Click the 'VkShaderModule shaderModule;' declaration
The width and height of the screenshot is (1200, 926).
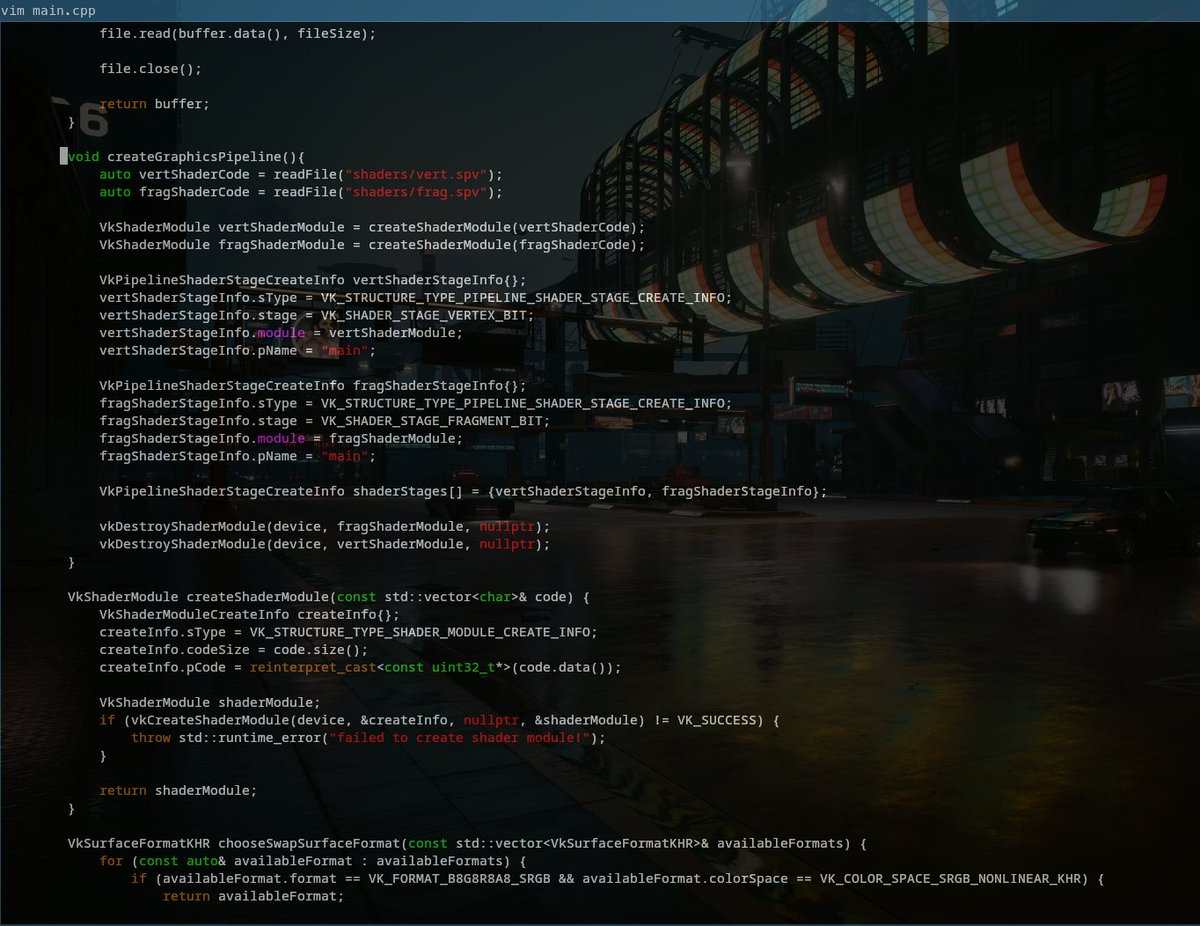pyautogui.click(x=210, y=704)
